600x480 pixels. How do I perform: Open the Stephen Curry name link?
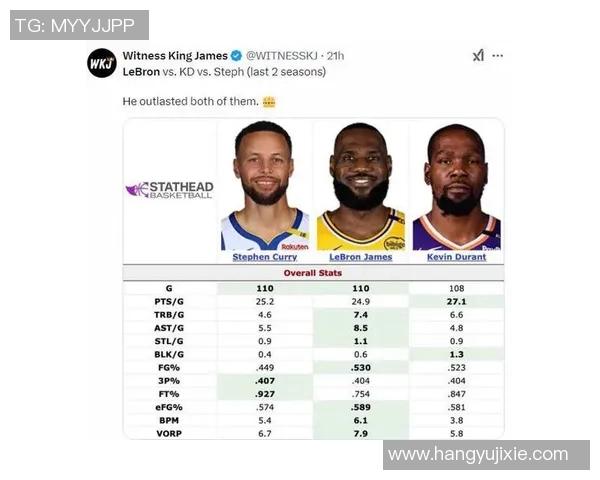pyautogui.click(x=264, y=257)
